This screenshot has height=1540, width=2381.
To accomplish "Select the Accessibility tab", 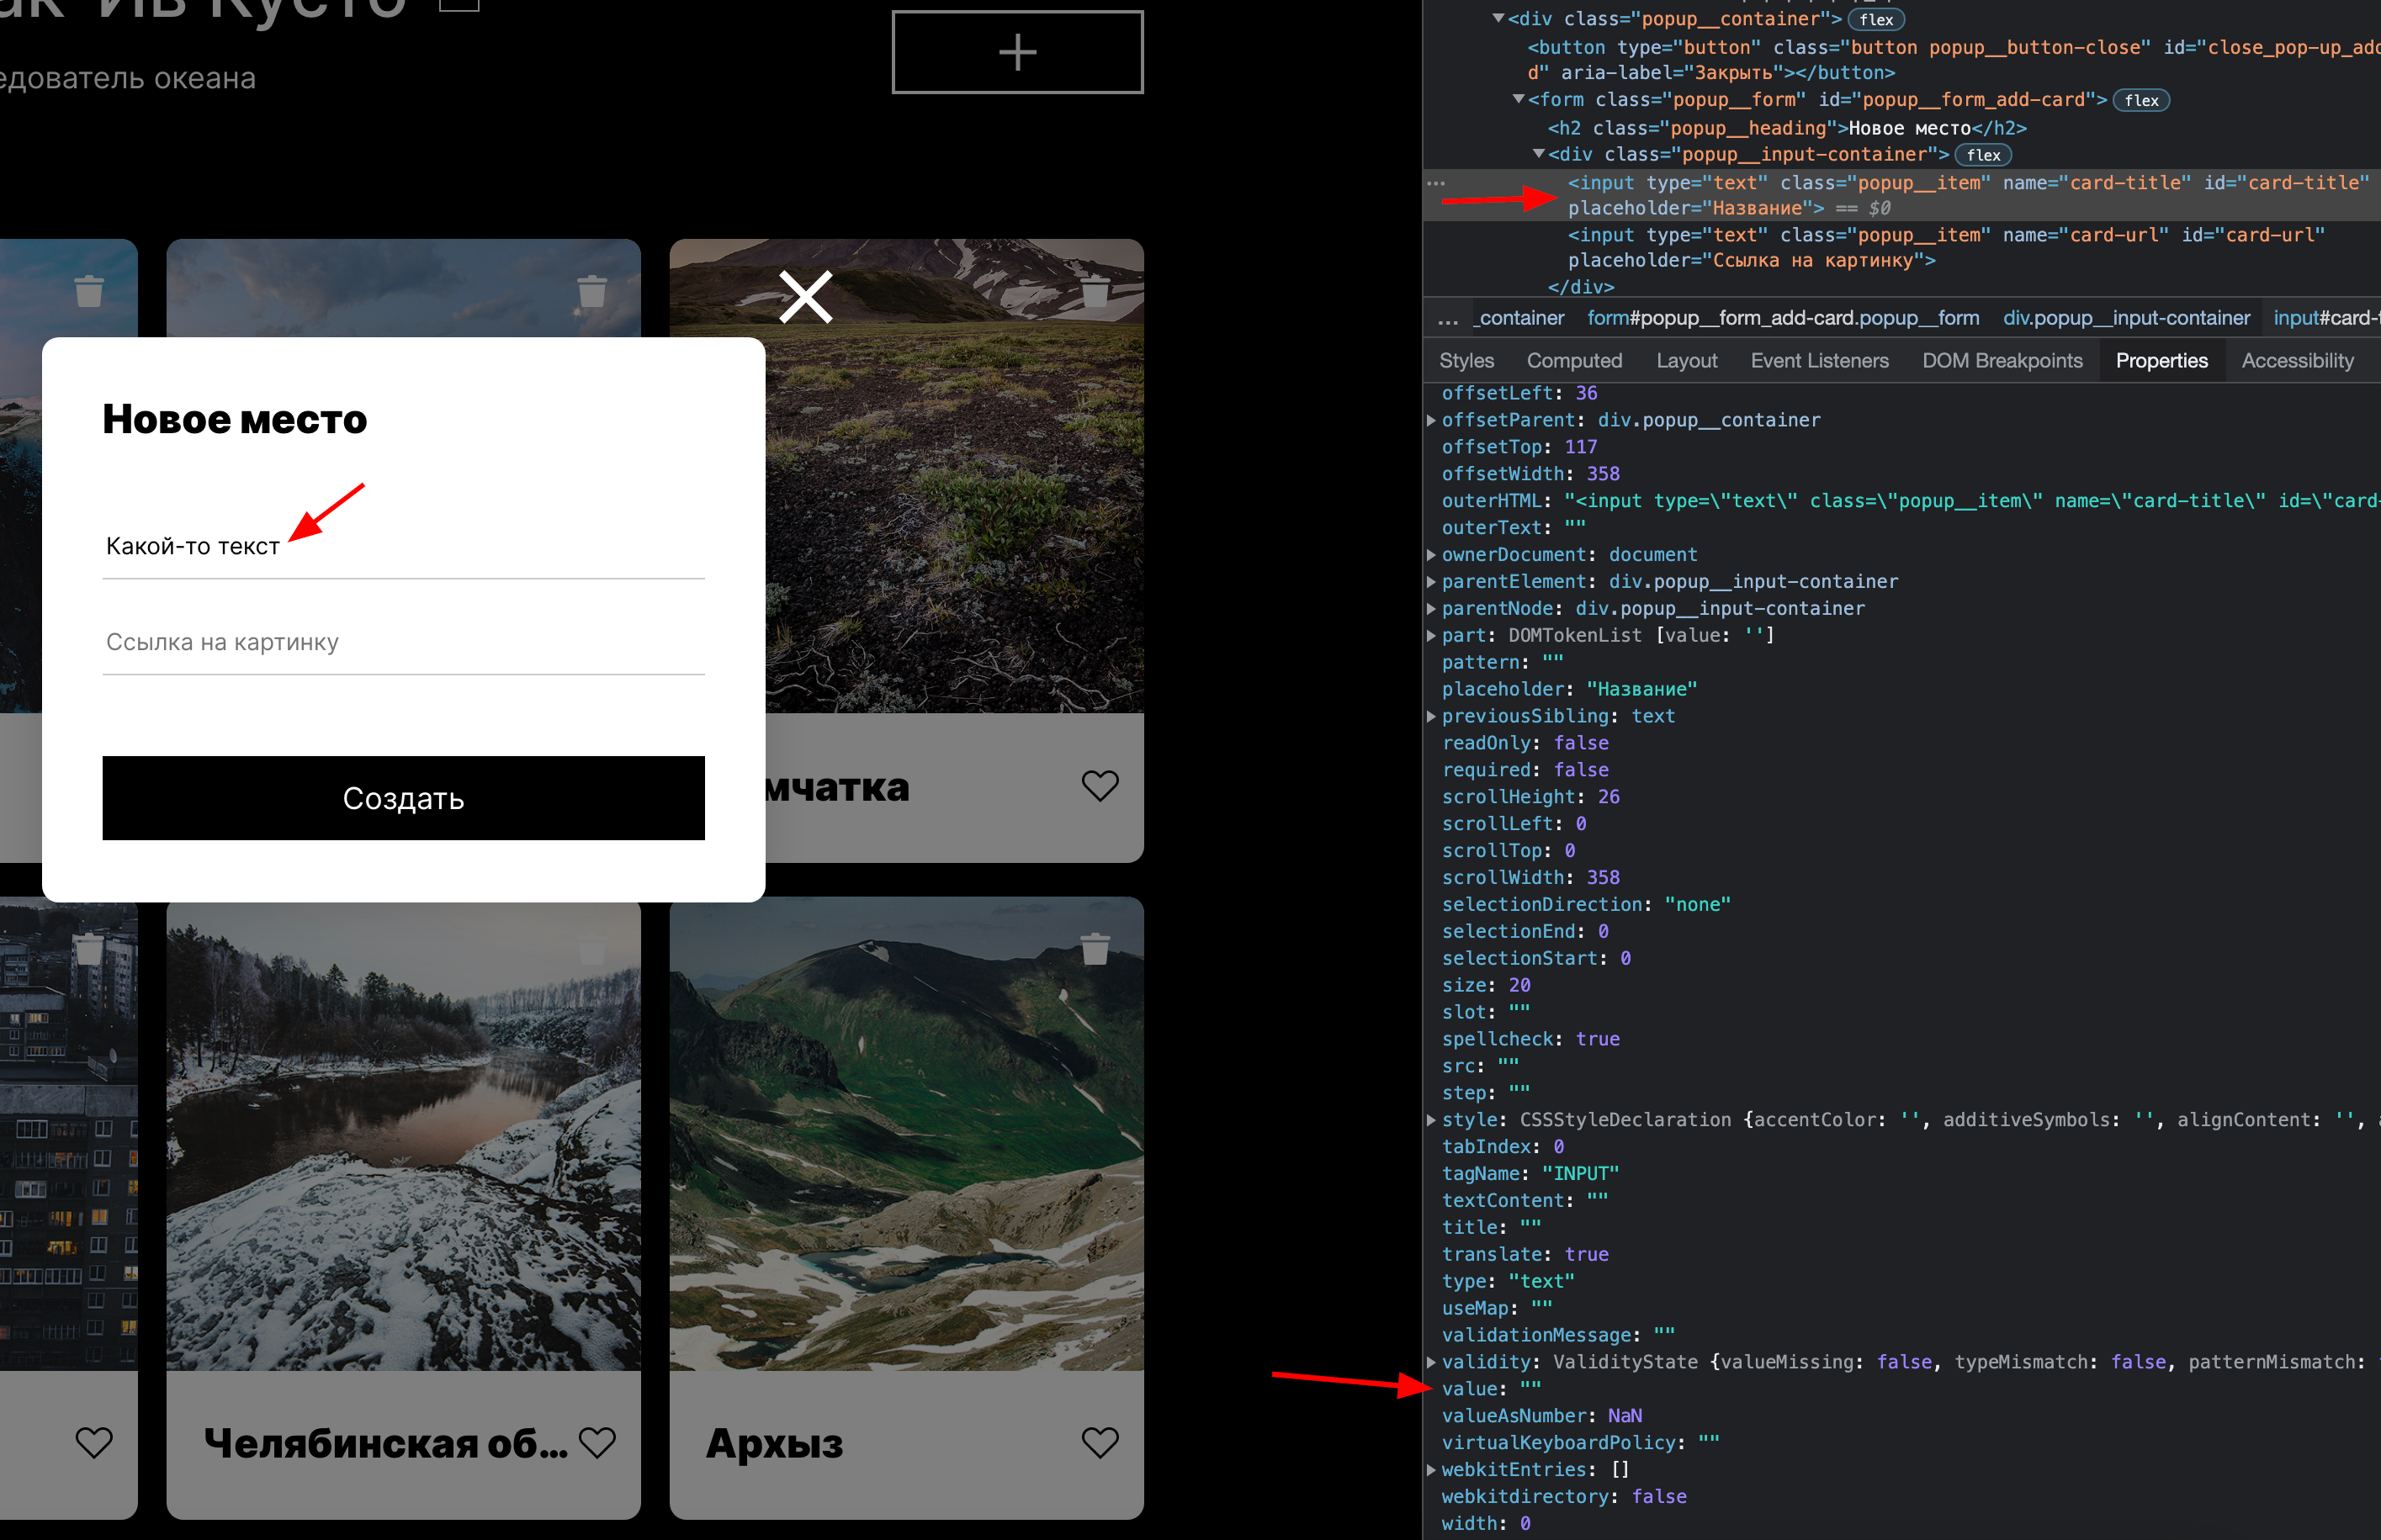I will pyautogui.click(x=2297, y=360).
